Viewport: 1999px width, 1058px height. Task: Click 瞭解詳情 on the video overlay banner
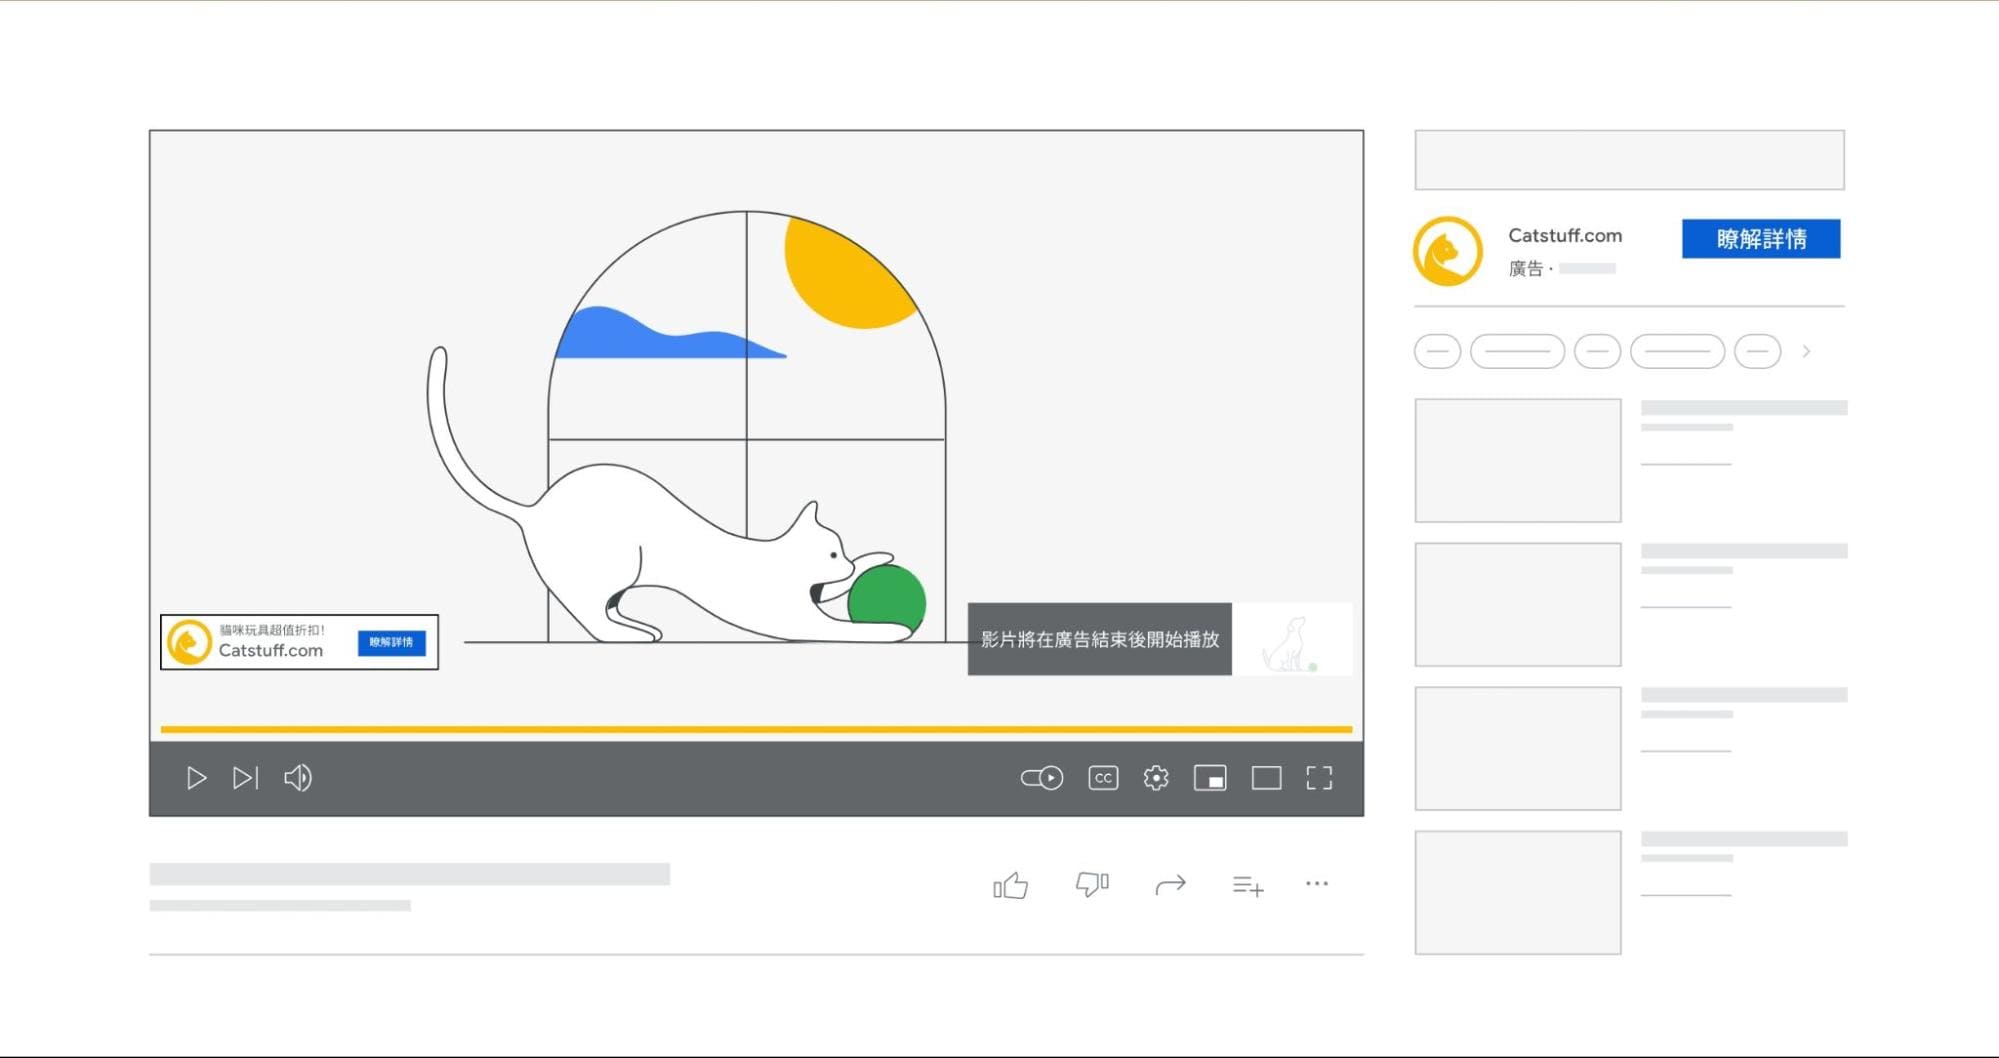[392, 642]
